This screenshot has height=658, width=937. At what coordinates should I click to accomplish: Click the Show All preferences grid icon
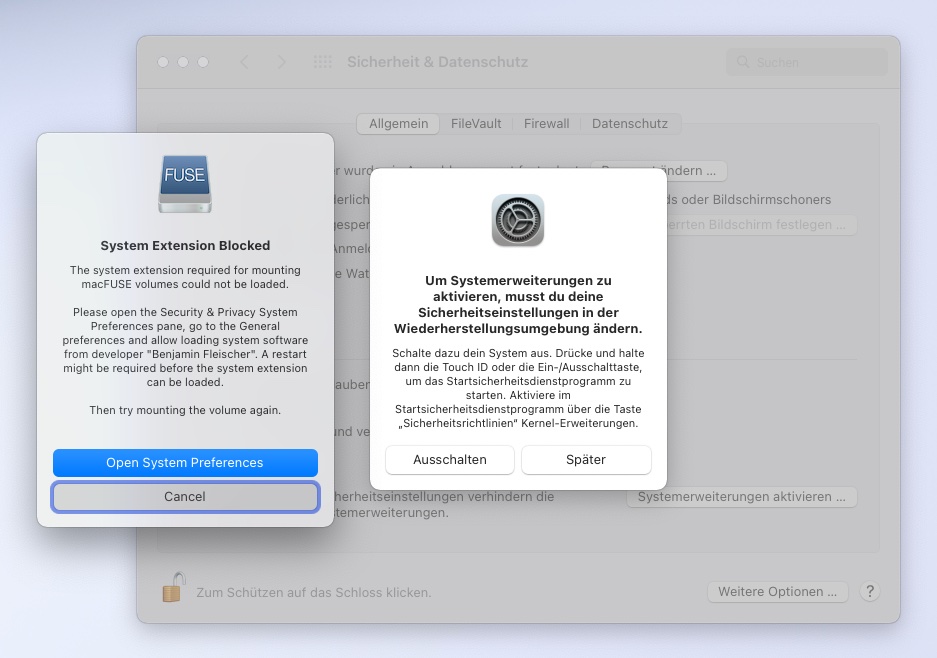[x=322, y=61]
